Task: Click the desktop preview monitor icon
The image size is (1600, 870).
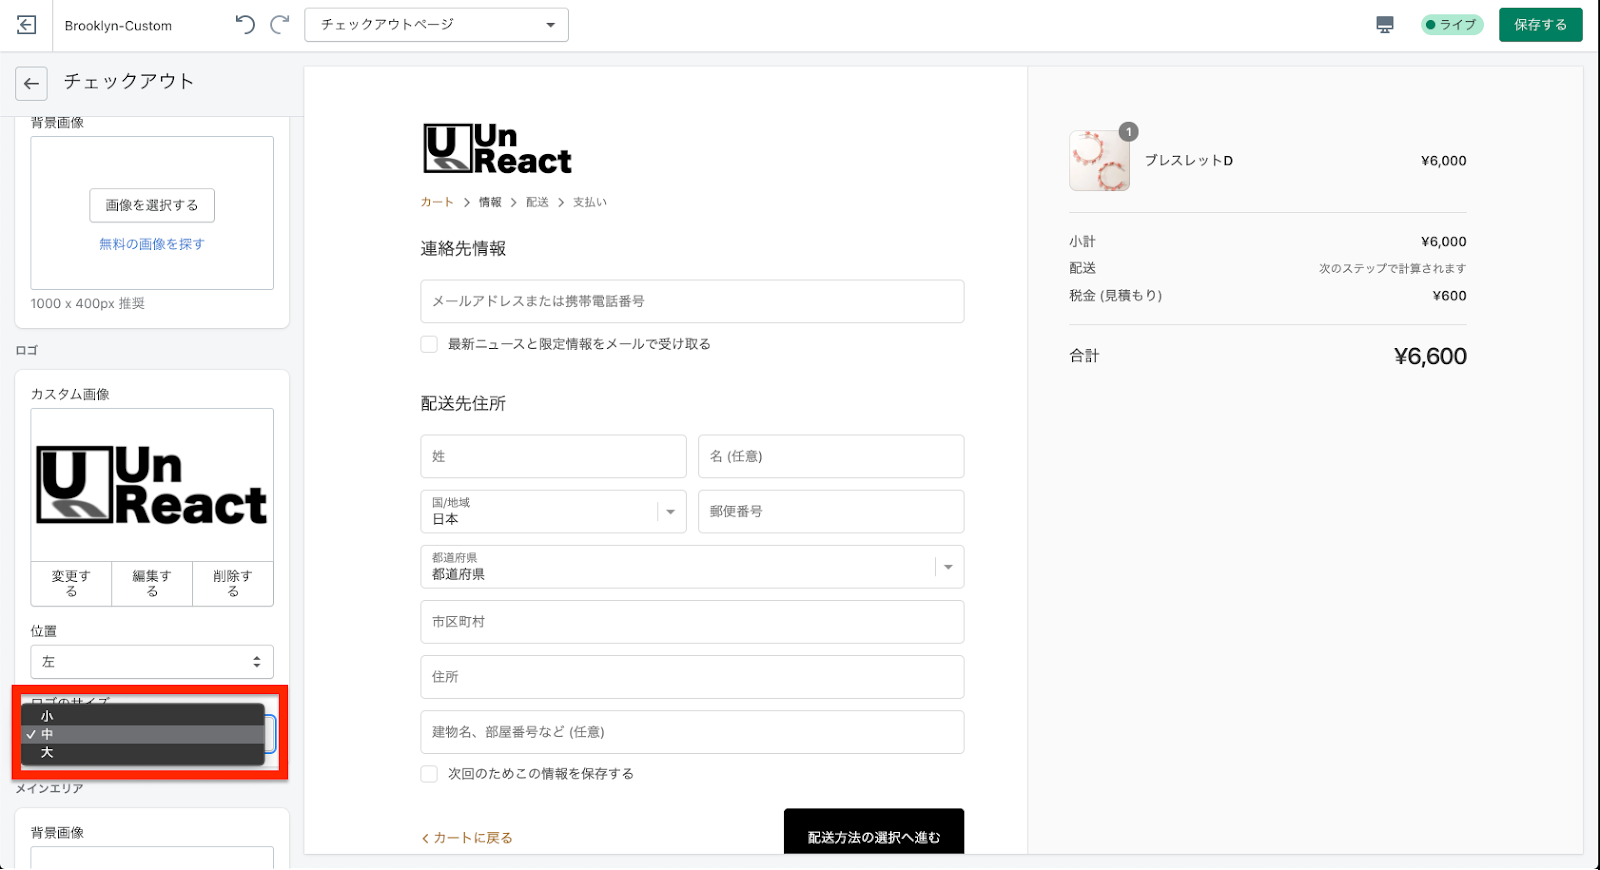Action: [1385, 25]
